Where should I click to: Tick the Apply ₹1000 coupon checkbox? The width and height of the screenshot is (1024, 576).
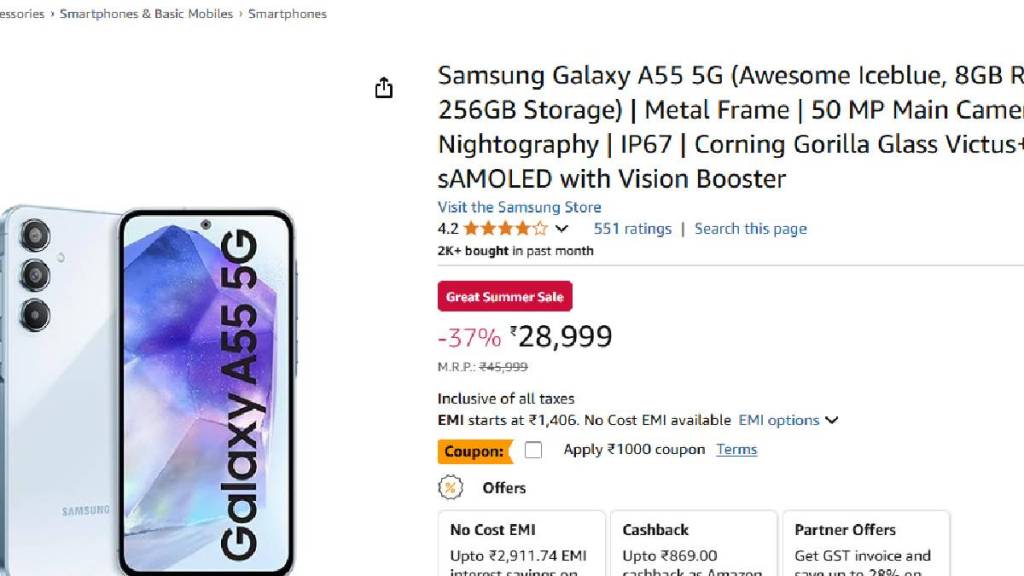pos(534,450)
